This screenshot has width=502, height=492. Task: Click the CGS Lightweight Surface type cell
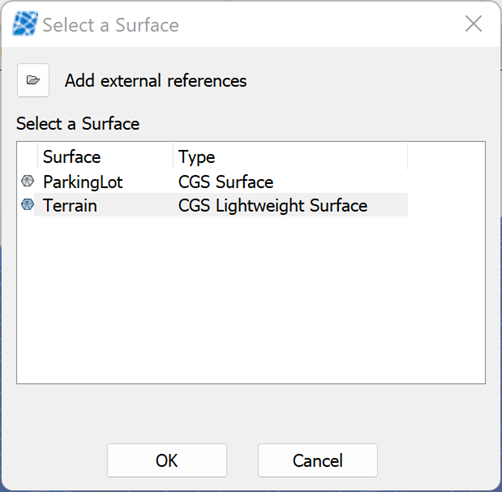(273, 205)
